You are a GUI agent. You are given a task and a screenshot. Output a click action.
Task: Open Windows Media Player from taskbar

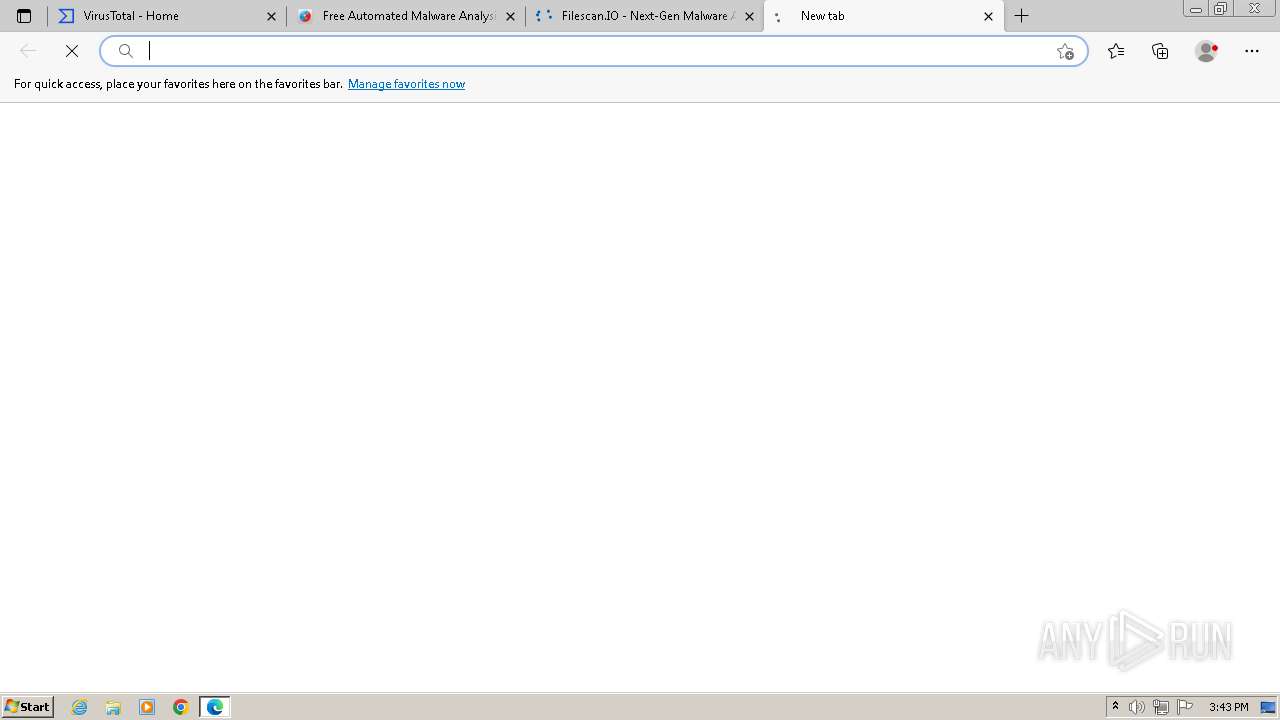(x=147, y=707)
